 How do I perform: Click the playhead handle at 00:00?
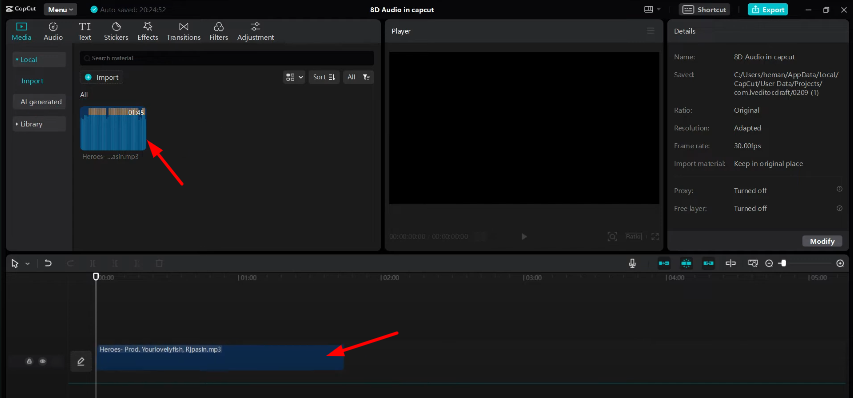(x=96, y=277)
